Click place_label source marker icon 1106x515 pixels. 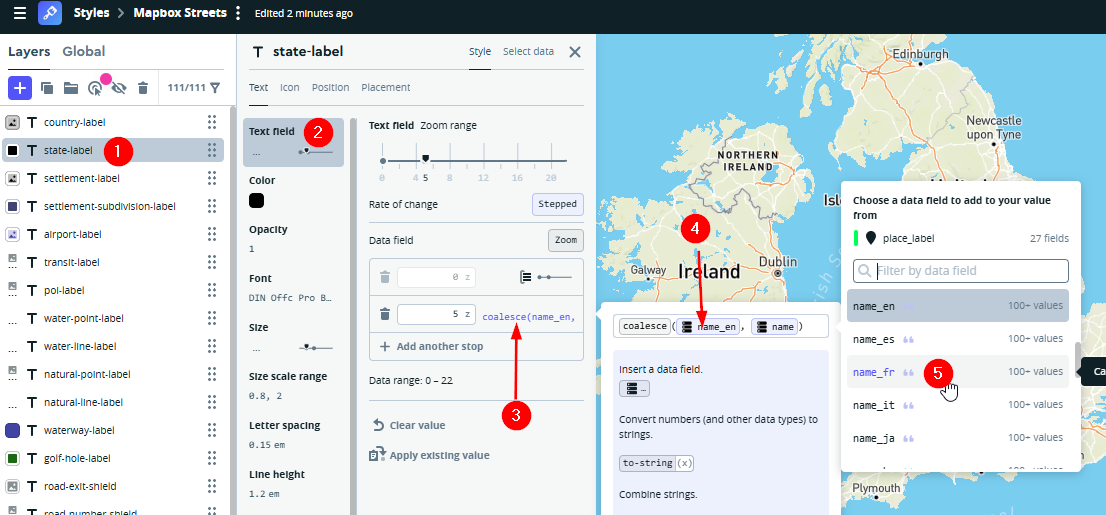(870, 238)
